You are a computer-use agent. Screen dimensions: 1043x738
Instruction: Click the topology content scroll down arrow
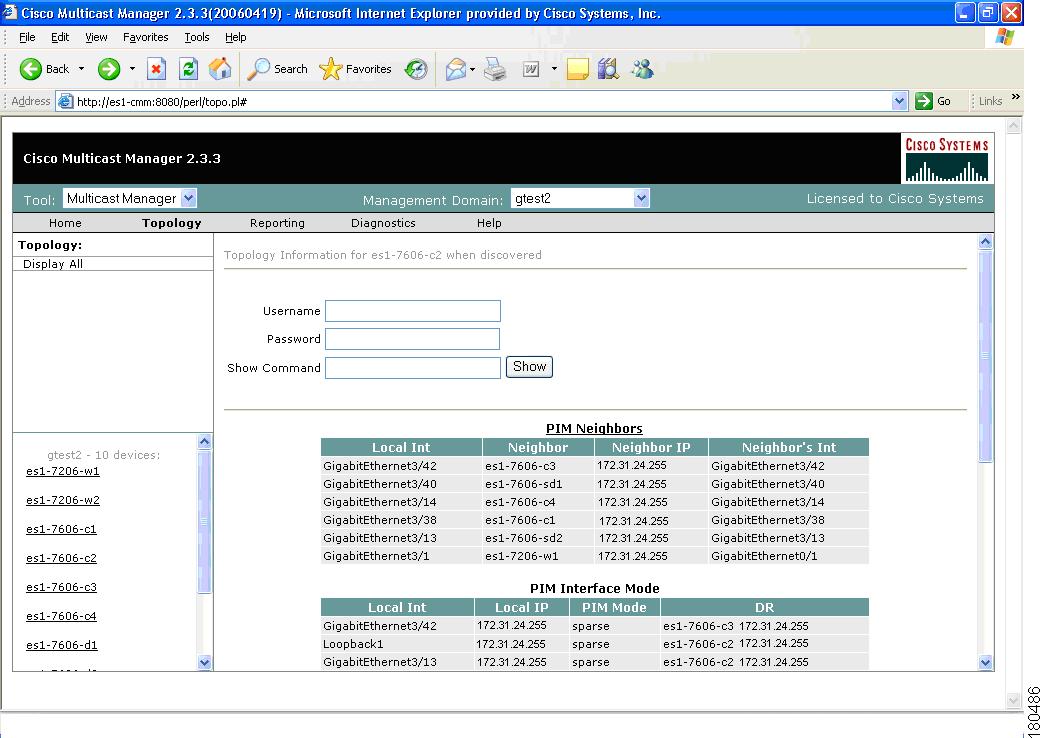986,662
